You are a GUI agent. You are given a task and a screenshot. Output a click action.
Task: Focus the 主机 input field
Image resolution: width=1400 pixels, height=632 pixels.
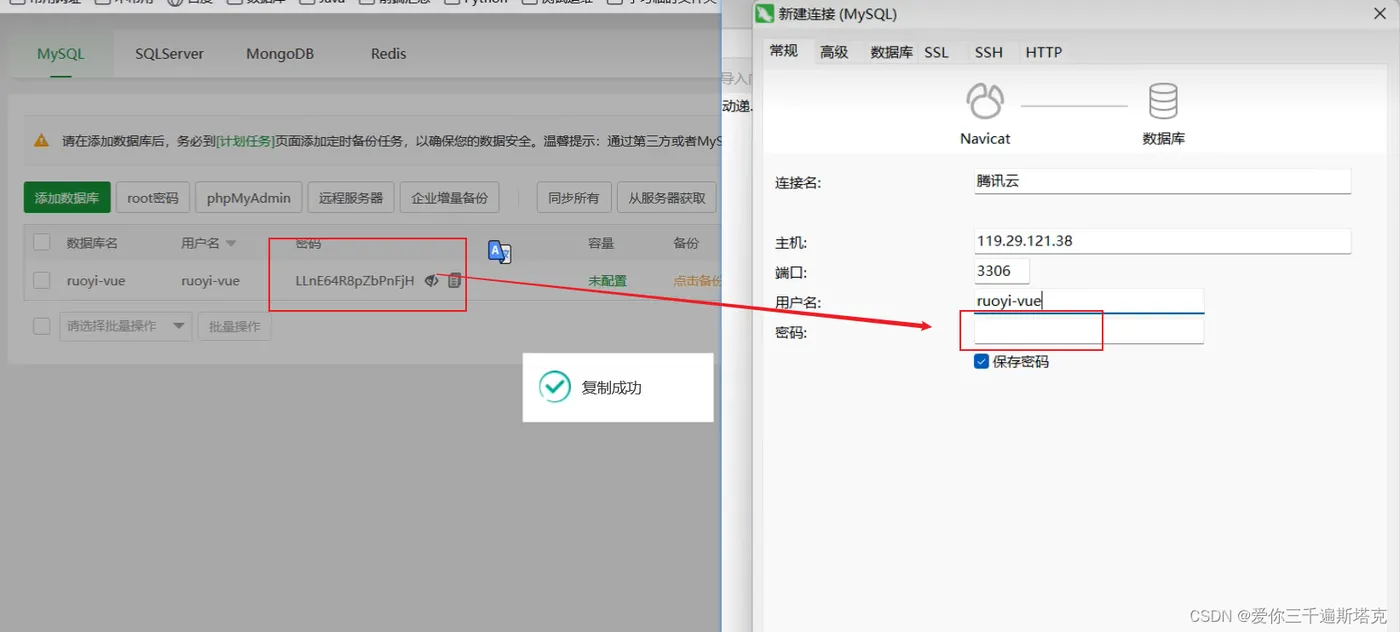(x=1163, y=241)
